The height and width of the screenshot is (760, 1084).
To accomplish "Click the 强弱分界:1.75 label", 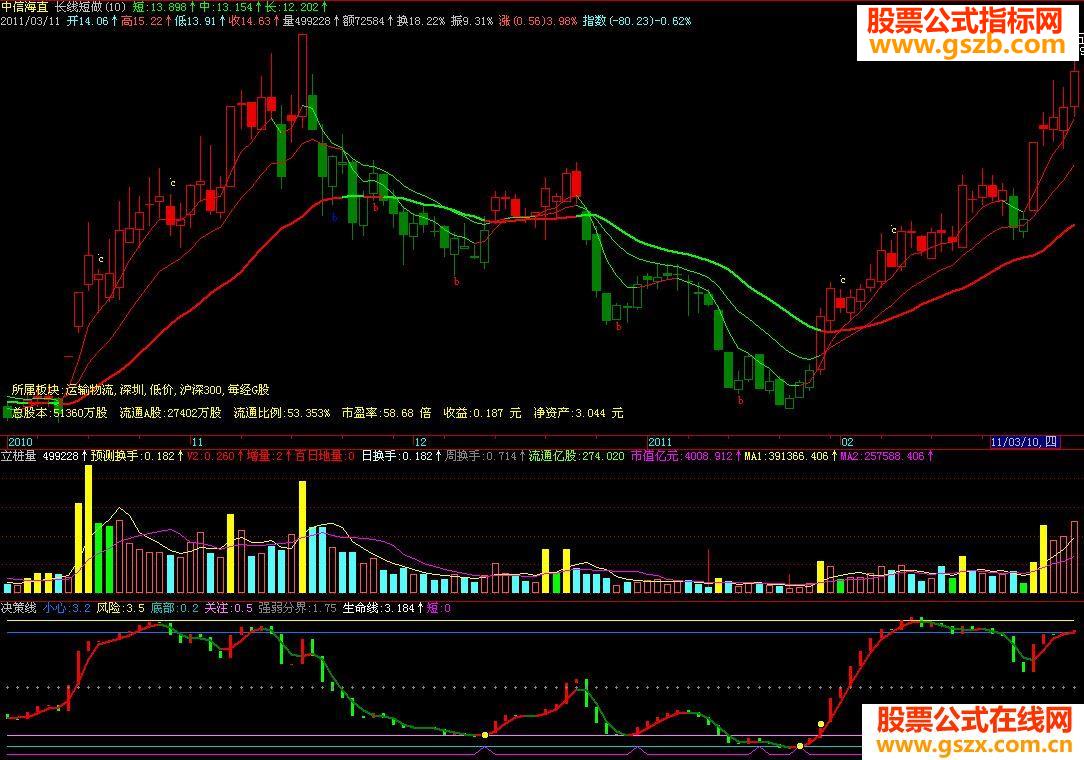I will (297, 609).
